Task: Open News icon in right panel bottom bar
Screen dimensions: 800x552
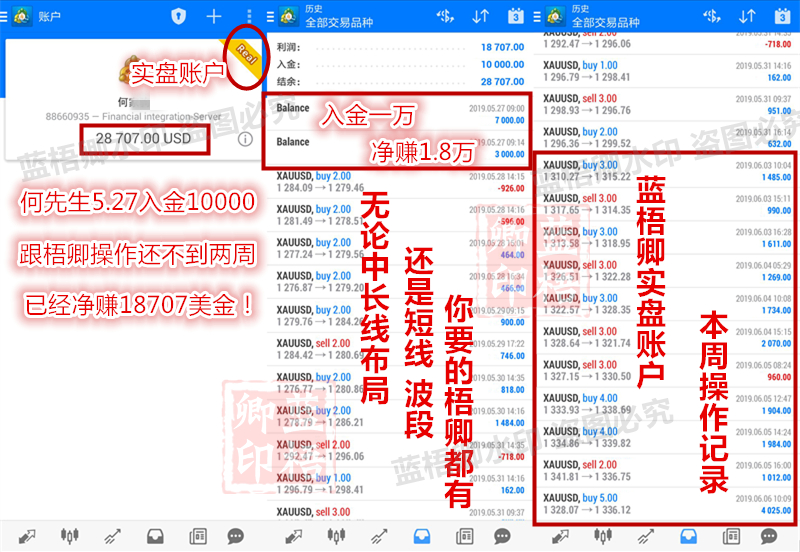Action: [x=732, y=537]
